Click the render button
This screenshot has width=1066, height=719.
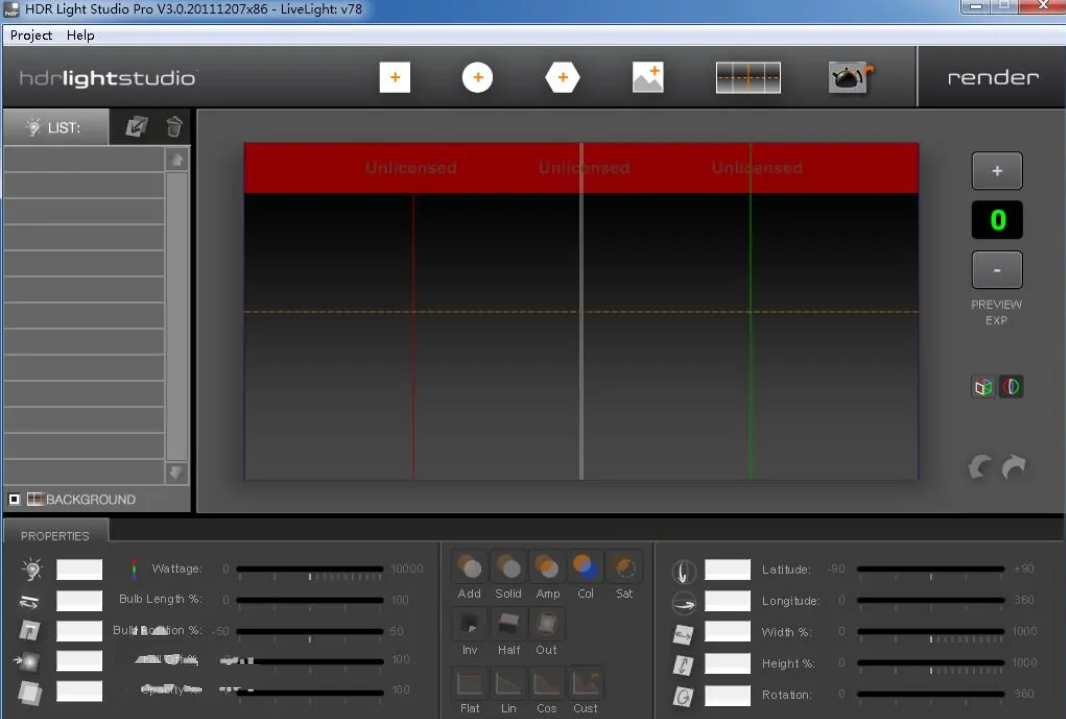point(993,77)
